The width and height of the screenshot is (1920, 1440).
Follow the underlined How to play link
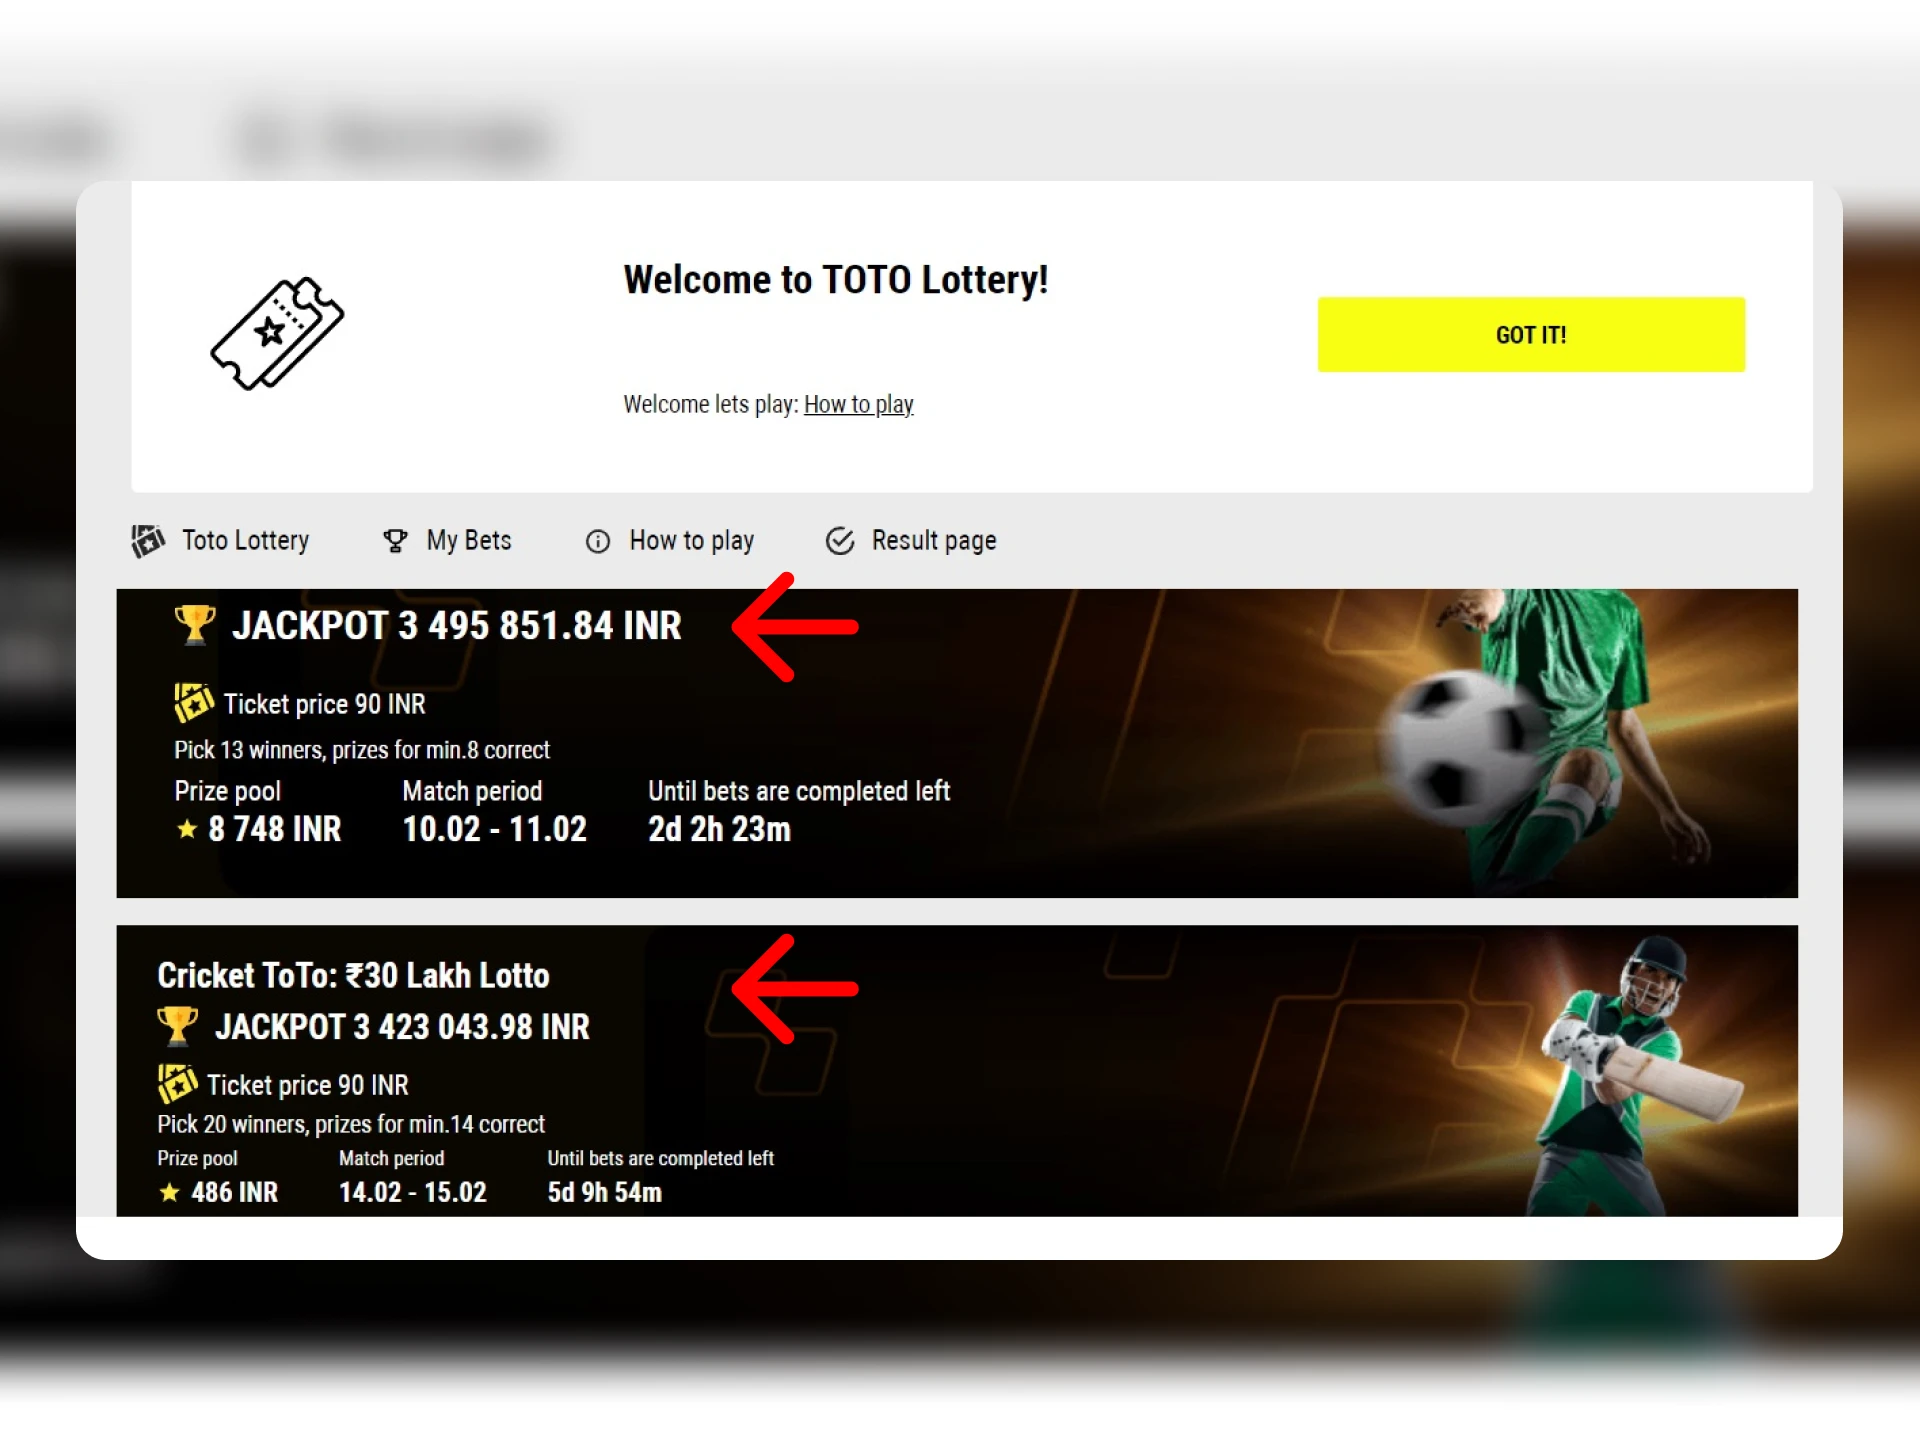(858, 404)
